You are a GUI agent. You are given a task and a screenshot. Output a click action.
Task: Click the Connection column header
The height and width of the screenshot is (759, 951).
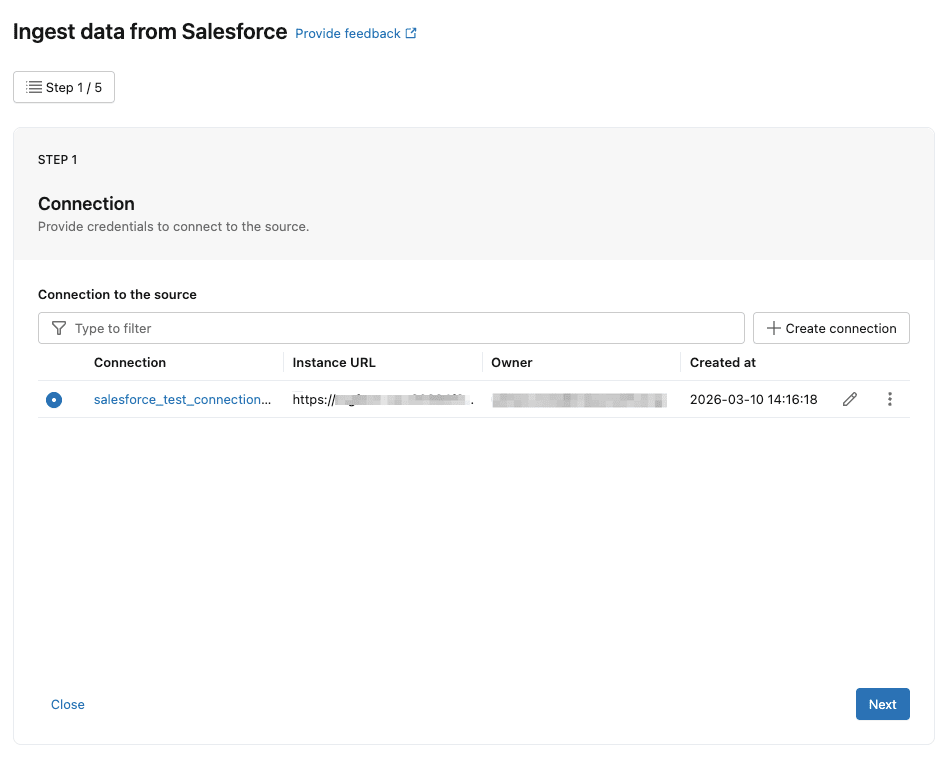pyautogui.click(x=129, y=362)
